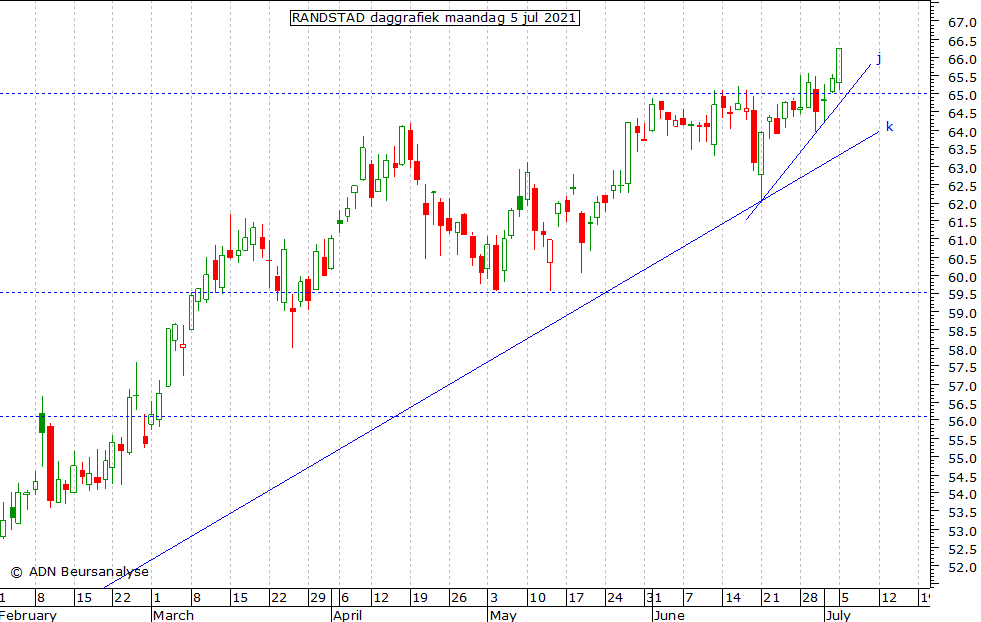Viewport: 981px width, 622px height.
Task: Click the May month label
Action: pyautogui.click(x=503, y=615)
